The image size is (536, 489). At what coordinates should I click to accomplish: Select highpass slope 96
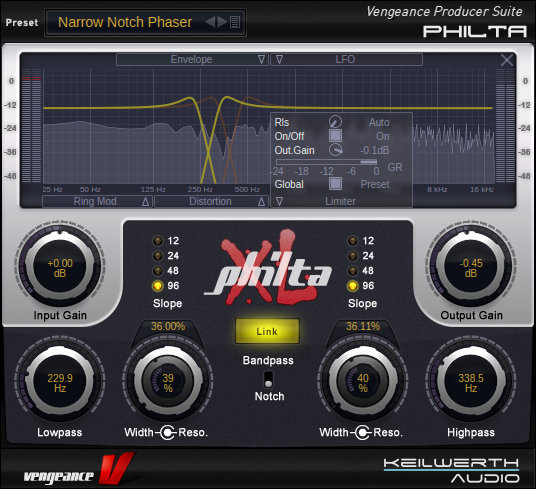click(x=352, y=286)
